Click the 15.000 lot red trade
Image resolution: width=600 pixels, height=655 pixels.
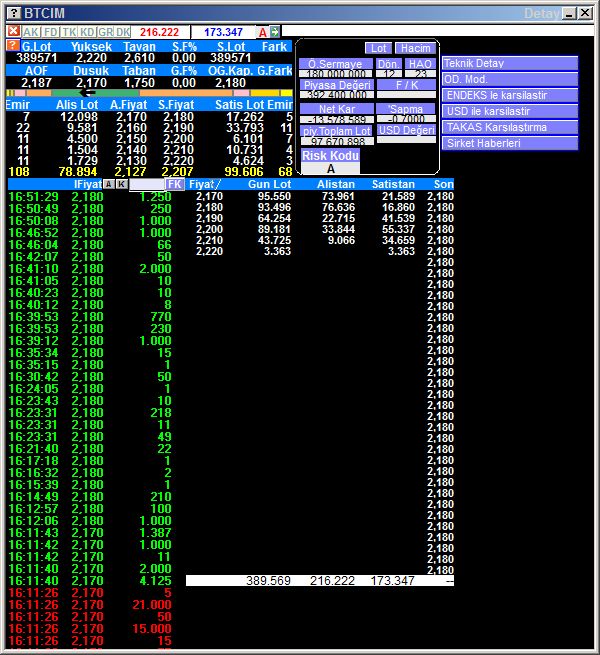click(90, 629)
